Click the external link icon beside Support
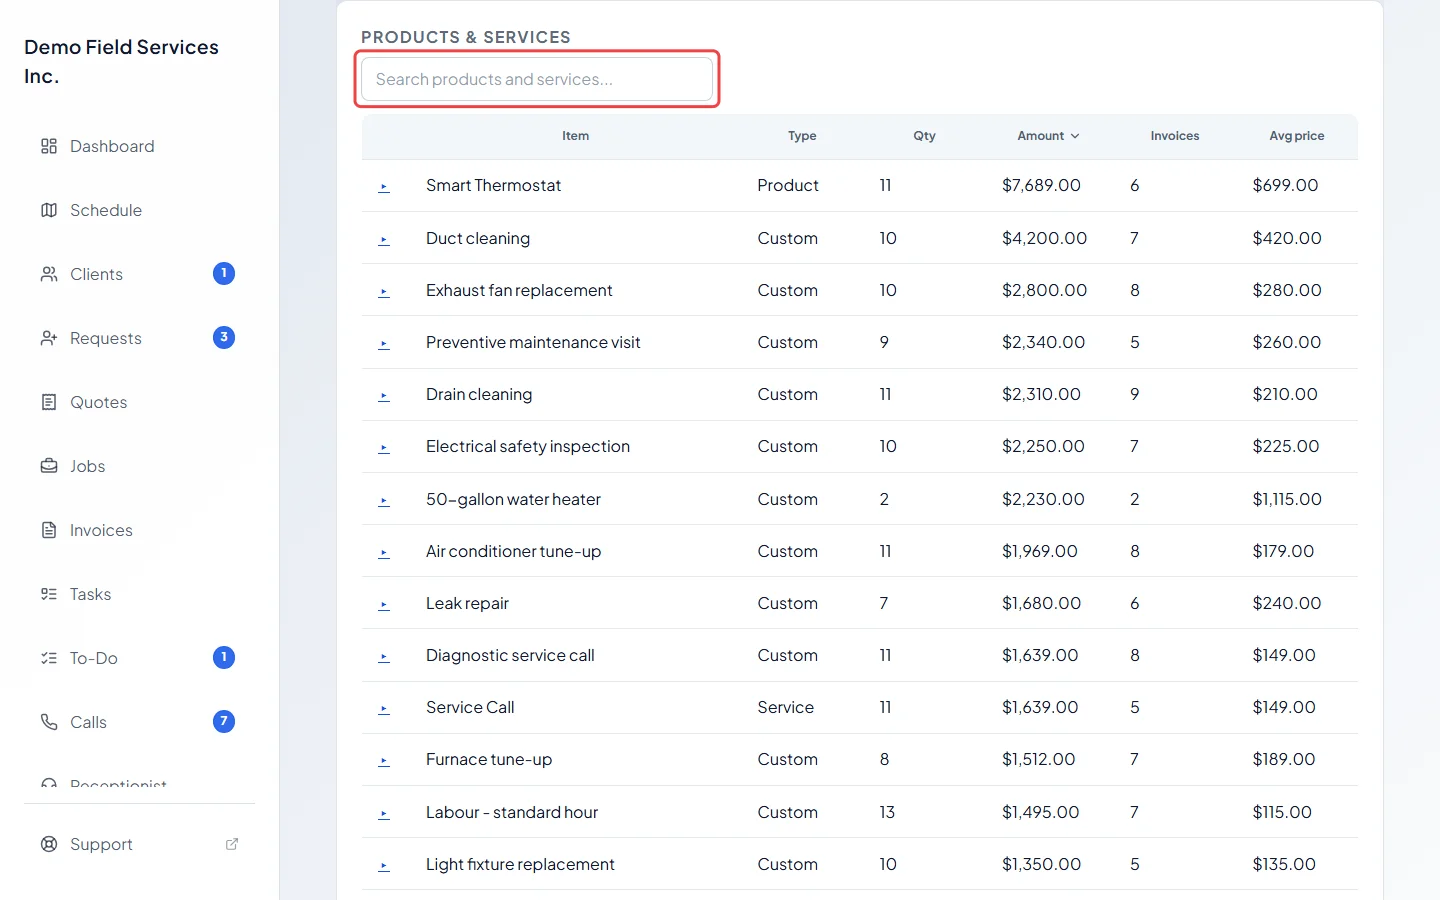This screenshot has height=900, width=1440. (x=232, y=844)
